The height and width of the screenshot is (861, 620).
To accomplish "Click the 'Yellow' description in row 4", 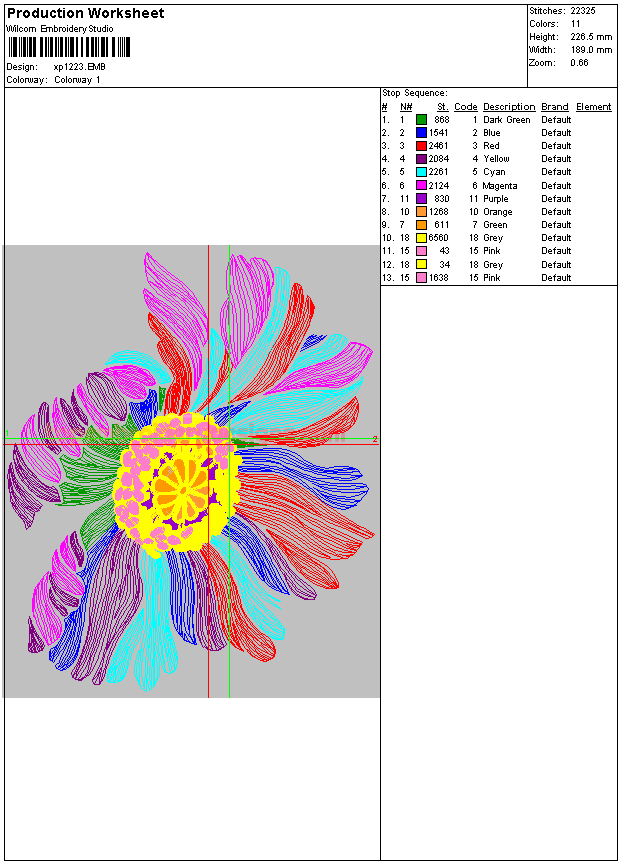I will click(496, 159).
